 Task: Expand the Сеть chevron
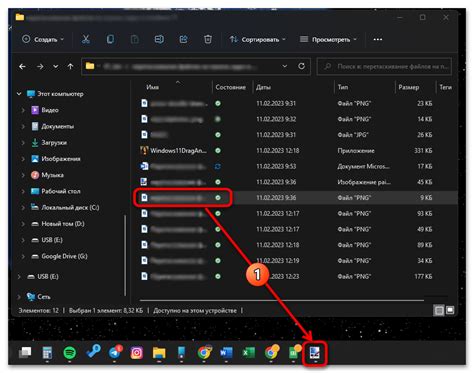click(x=19, y=296)
